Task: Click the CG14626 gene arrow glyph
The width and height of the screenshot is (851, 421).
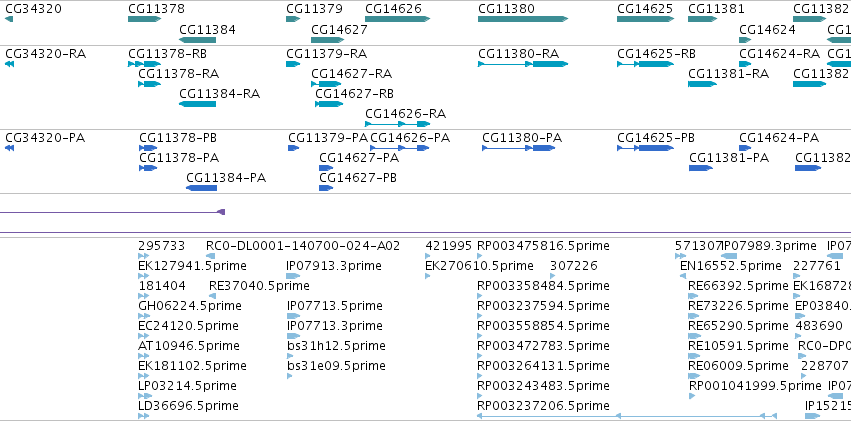Action: [397, 19]
